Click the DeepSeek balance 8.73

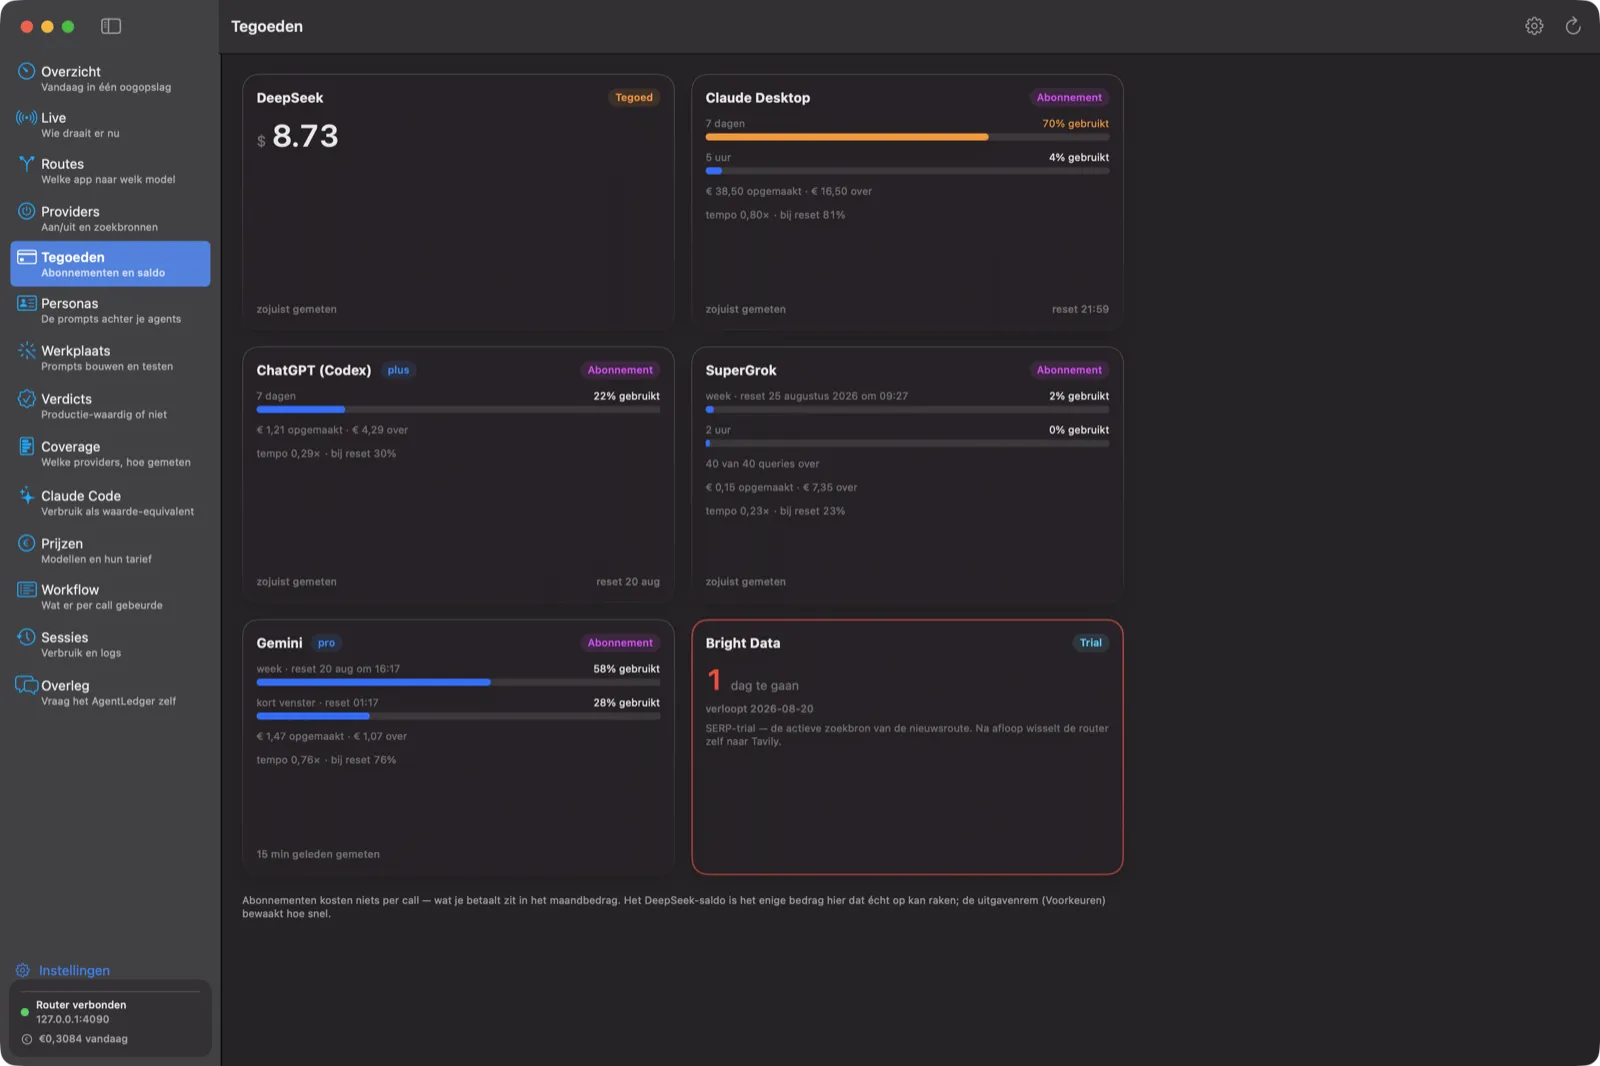pos(305,136)
